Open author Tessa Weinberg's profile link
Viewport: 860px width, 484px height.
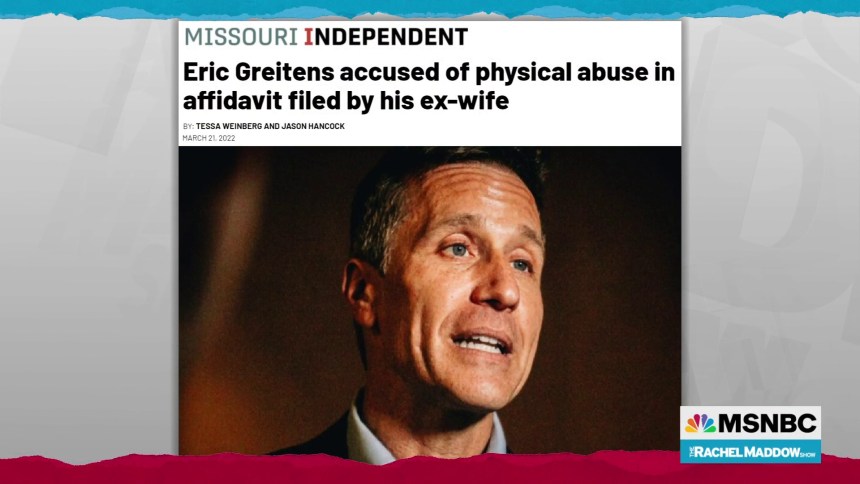pyautogui.click(x=229, y=126)
